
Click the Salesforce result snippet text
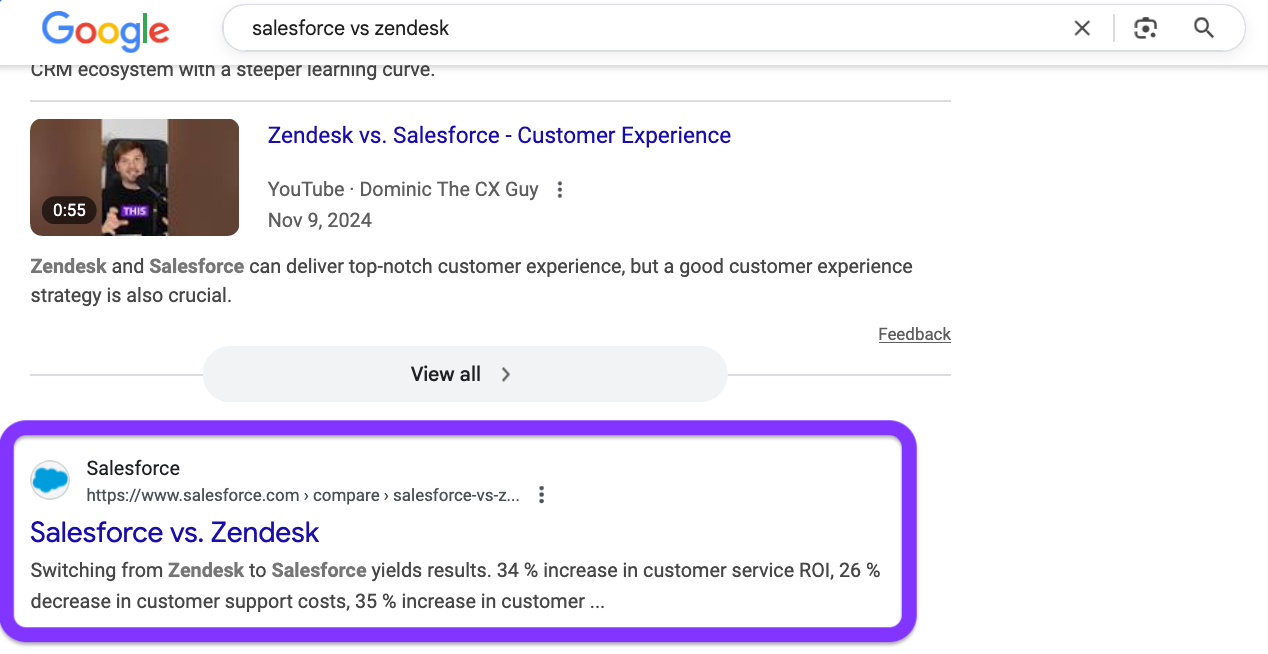455,586
